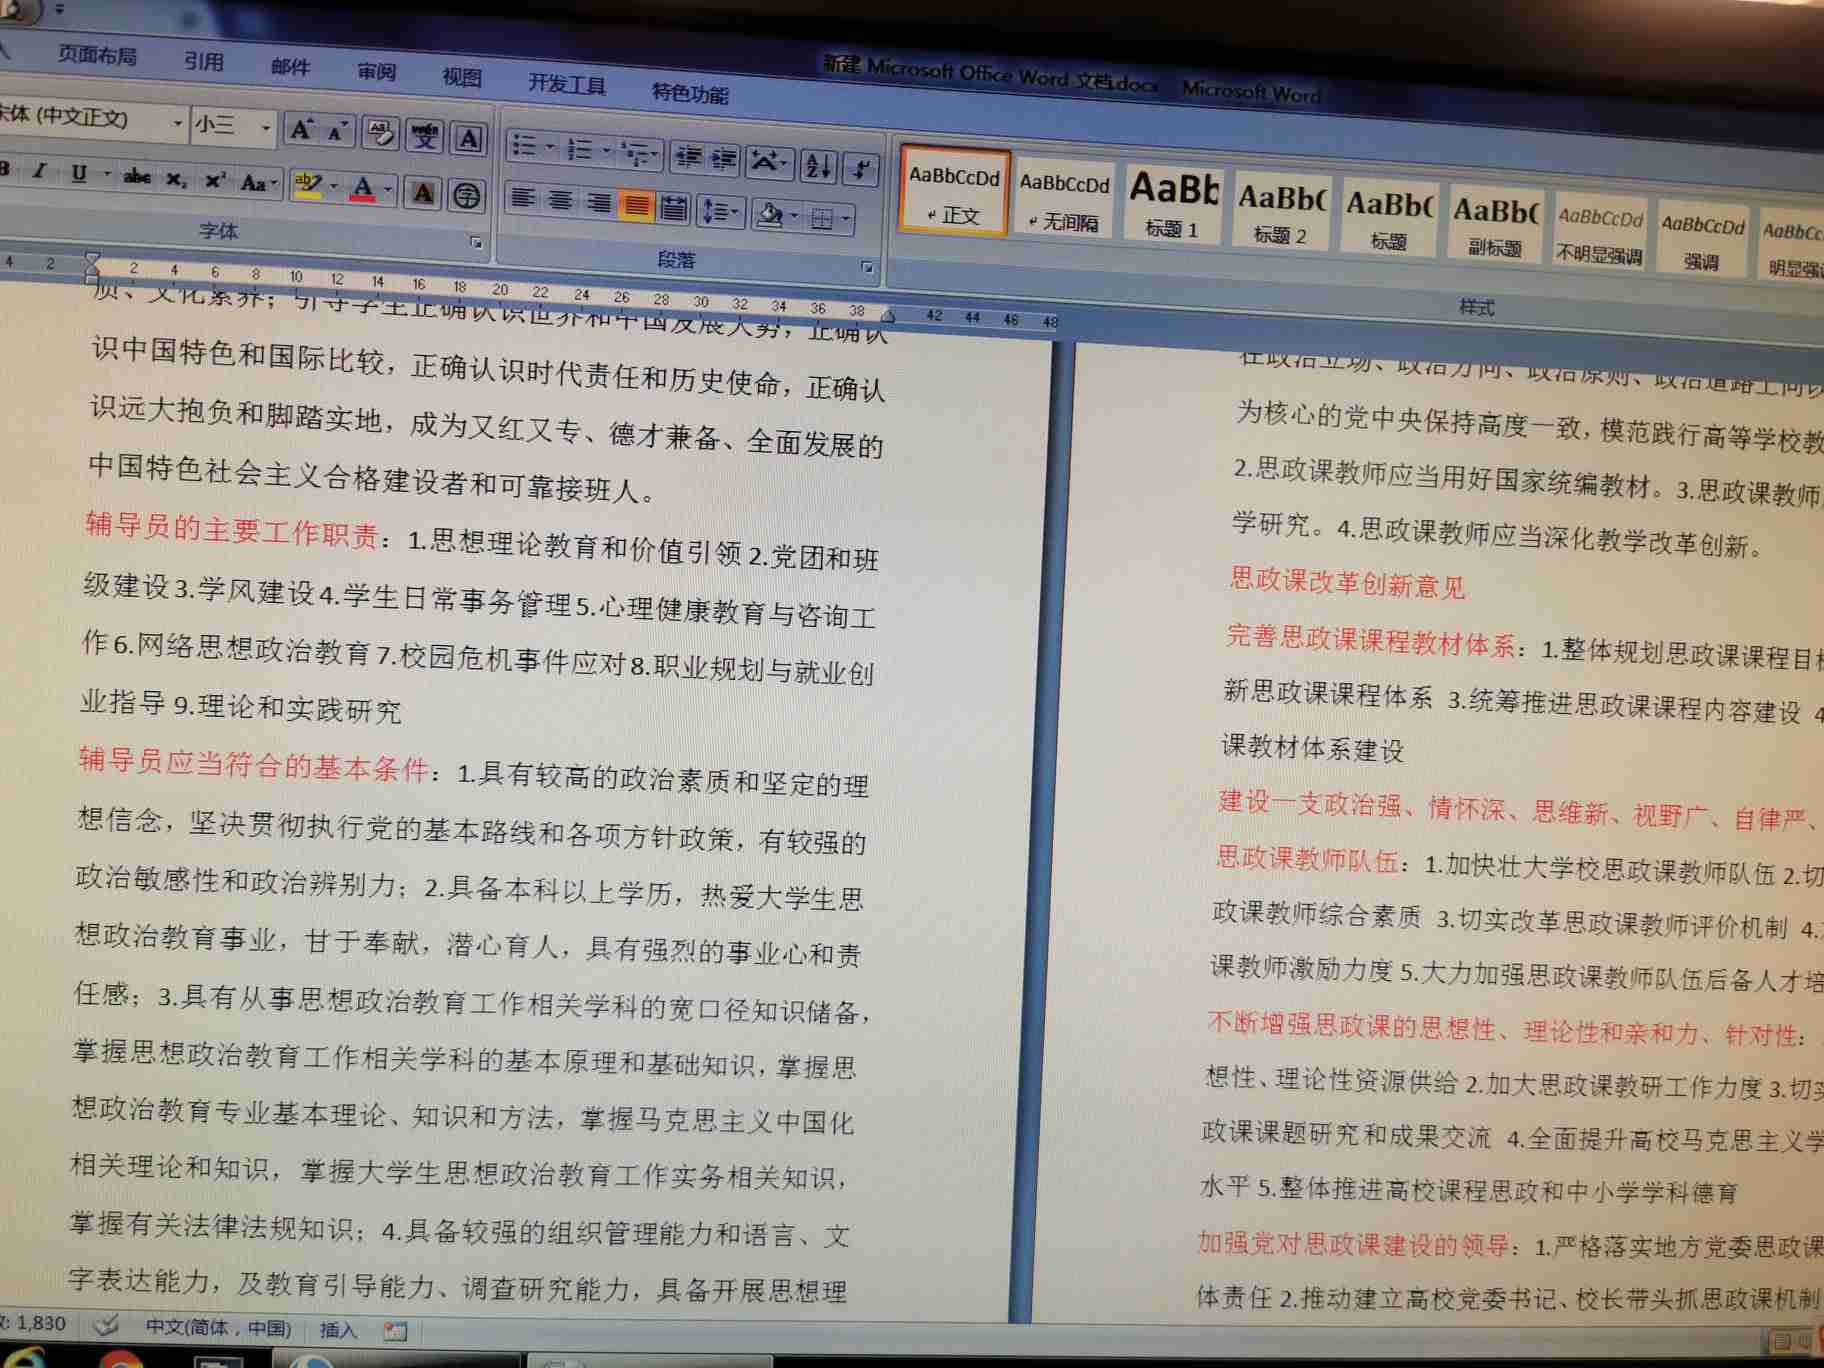
Task: Open the 页面布局 ribbon tab
Action: click(x=96, y=55)
